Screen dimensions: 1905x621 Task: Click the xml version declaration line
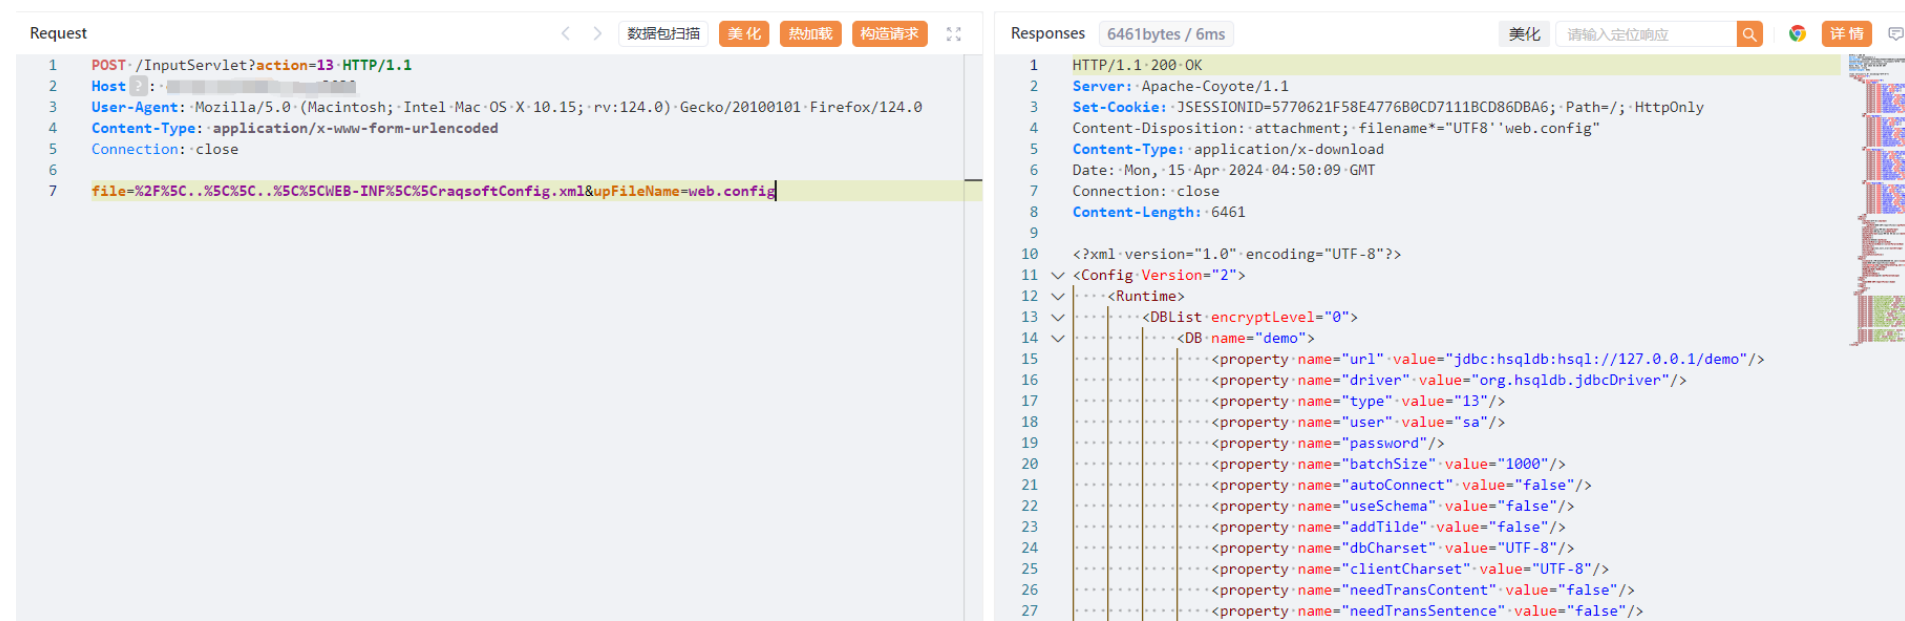click(1237, 254)
